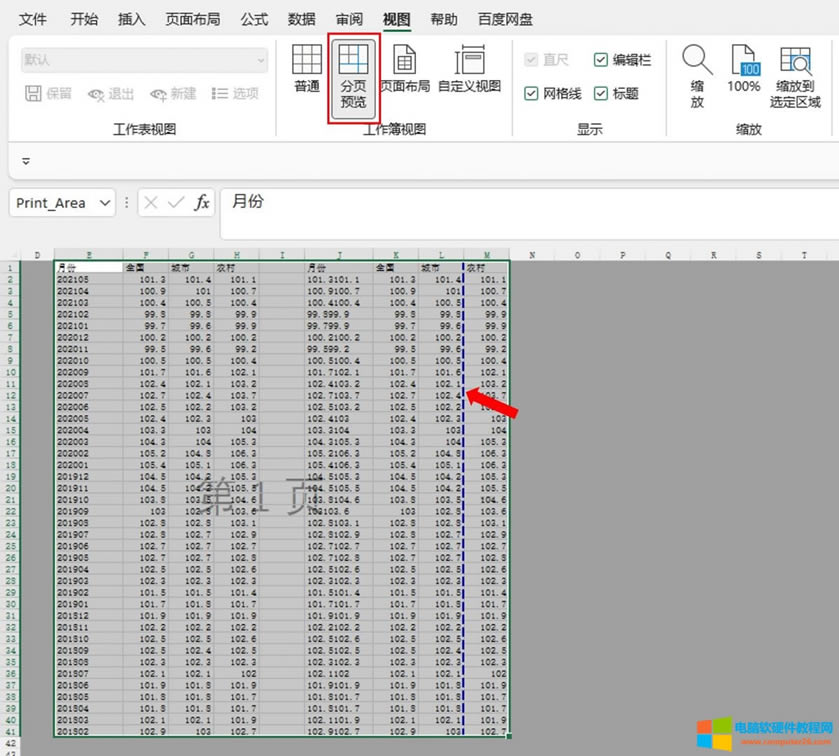Screen dimensions: 839x756
Task: Switch to Normal (普通) workbook view
Action: pyautogui.click(x=306, y=69)
